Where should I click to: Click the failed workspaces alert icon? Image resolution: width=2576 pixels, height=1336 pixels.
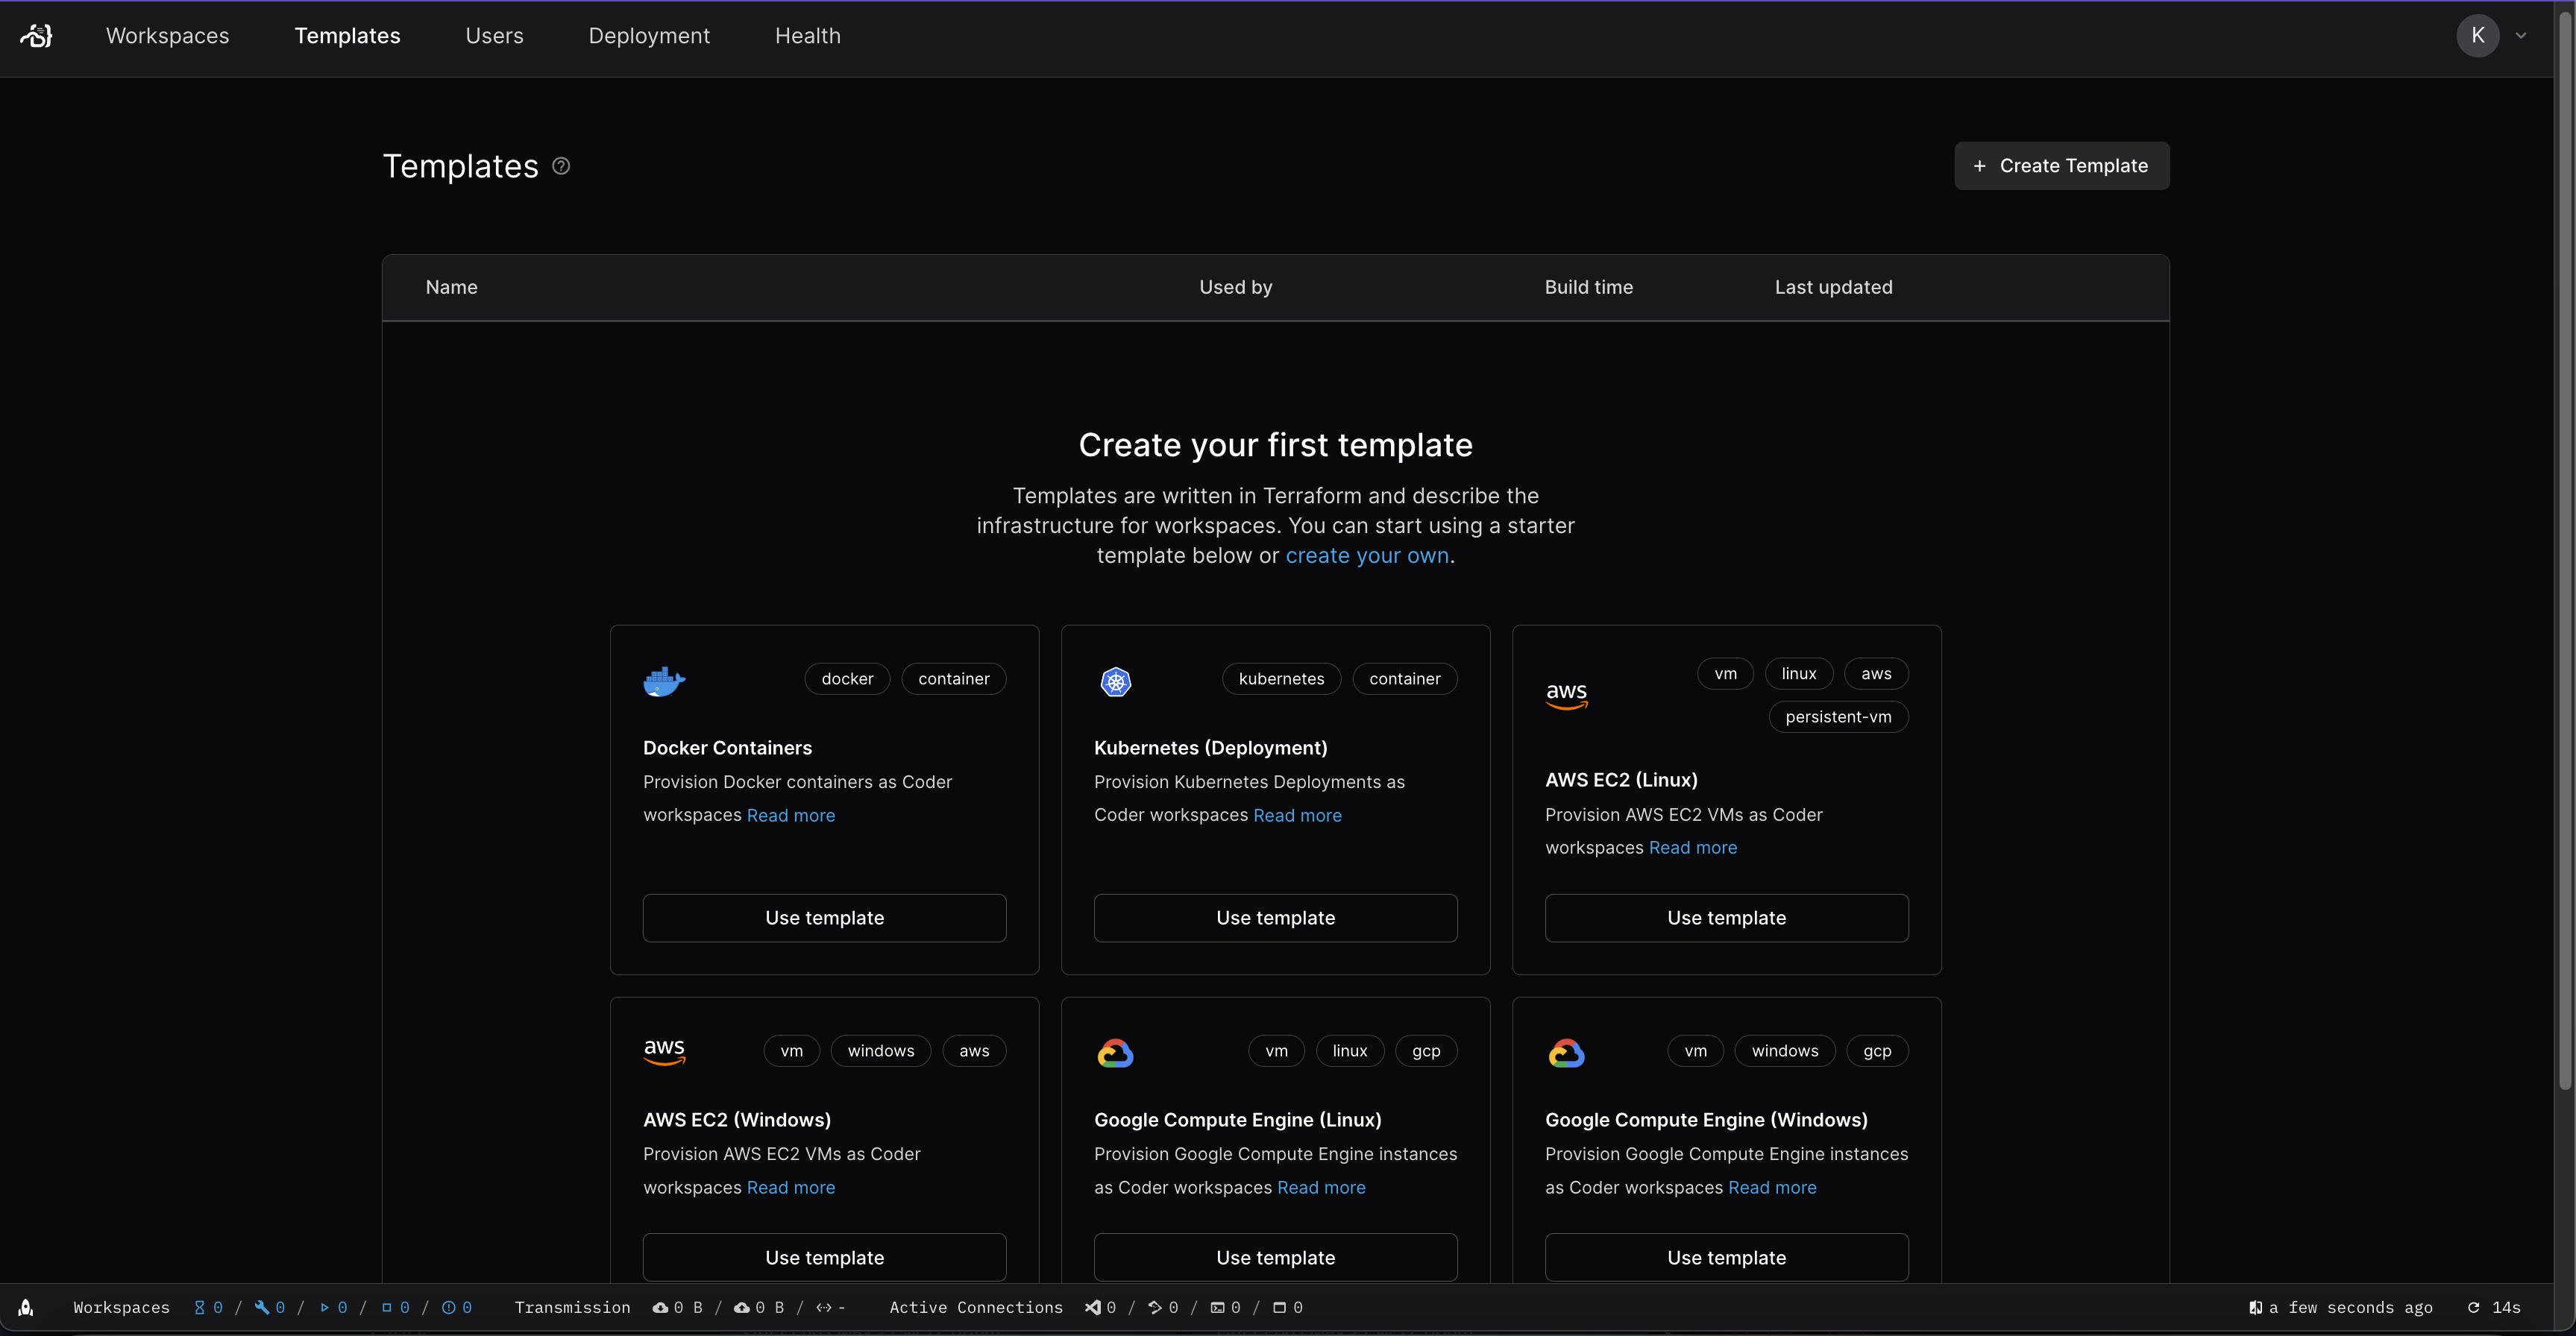[448, 1307]
